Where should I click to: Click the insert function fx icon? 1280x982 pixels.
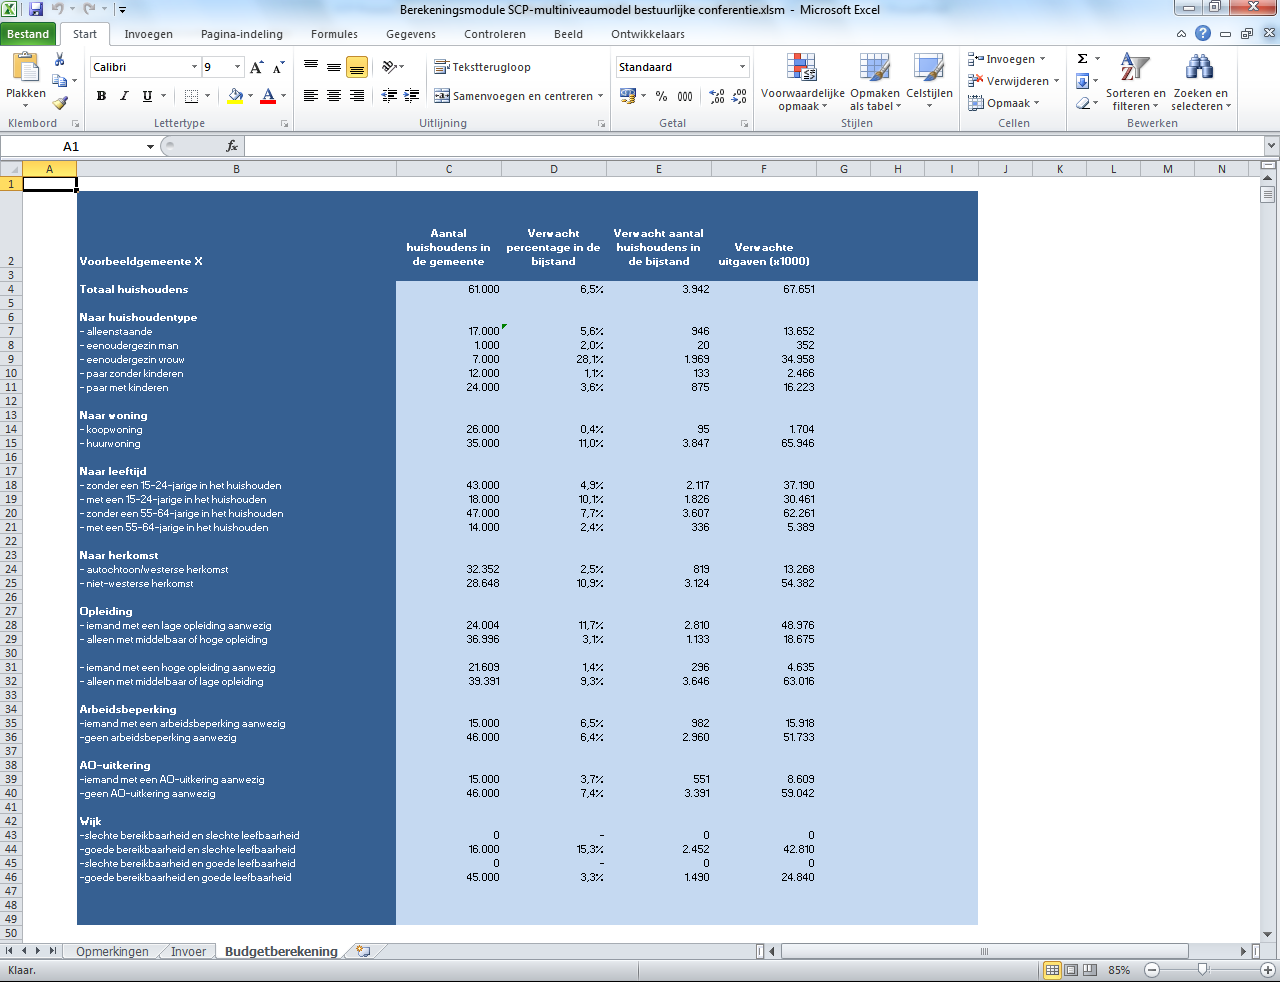(232, 146)
